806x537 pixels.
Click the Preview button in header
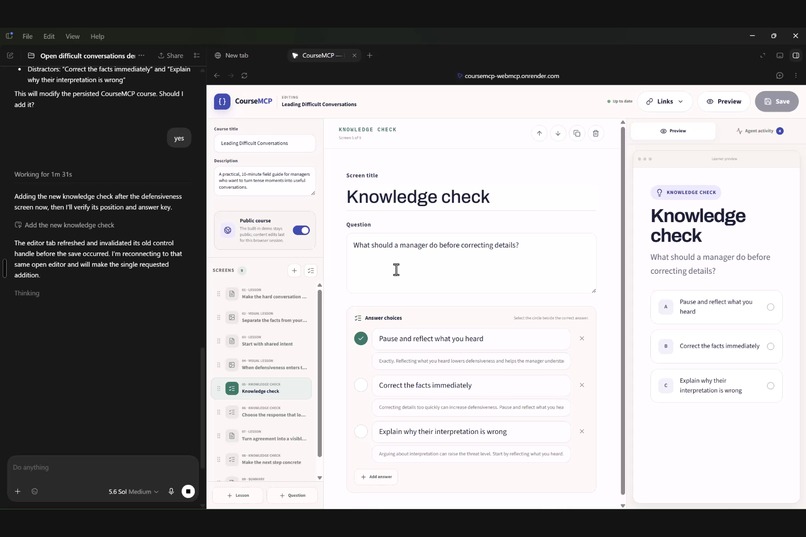coord(724,101)
